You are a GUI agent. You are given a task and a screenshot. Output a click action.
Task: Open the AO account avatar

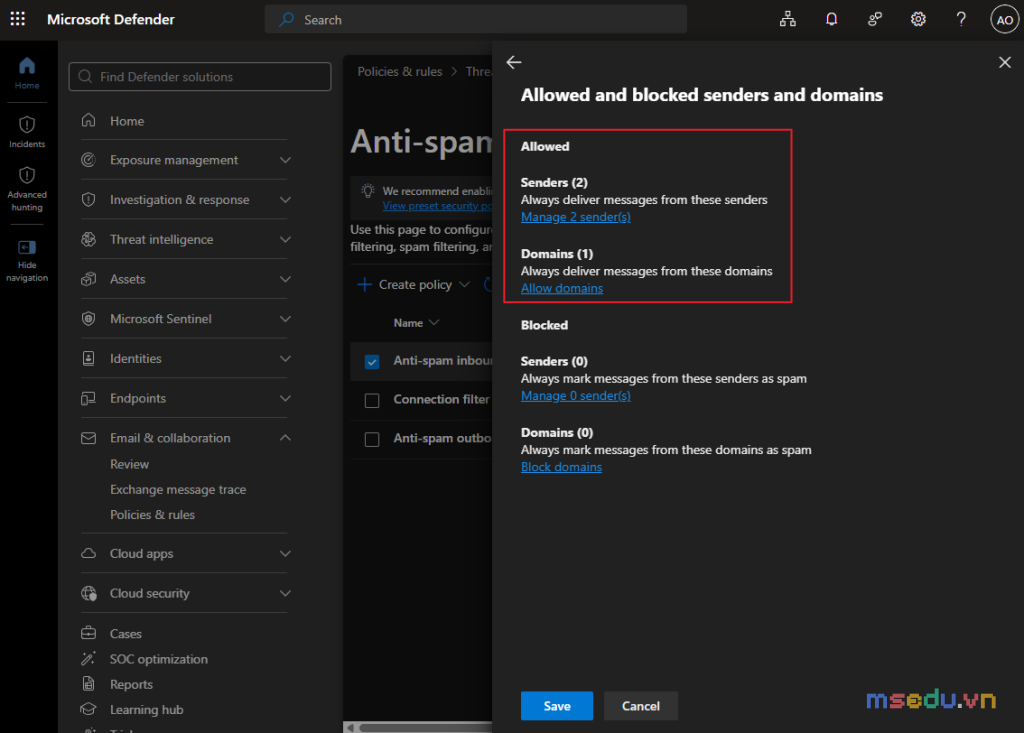pyautogui.click(x=1004, y=20)
